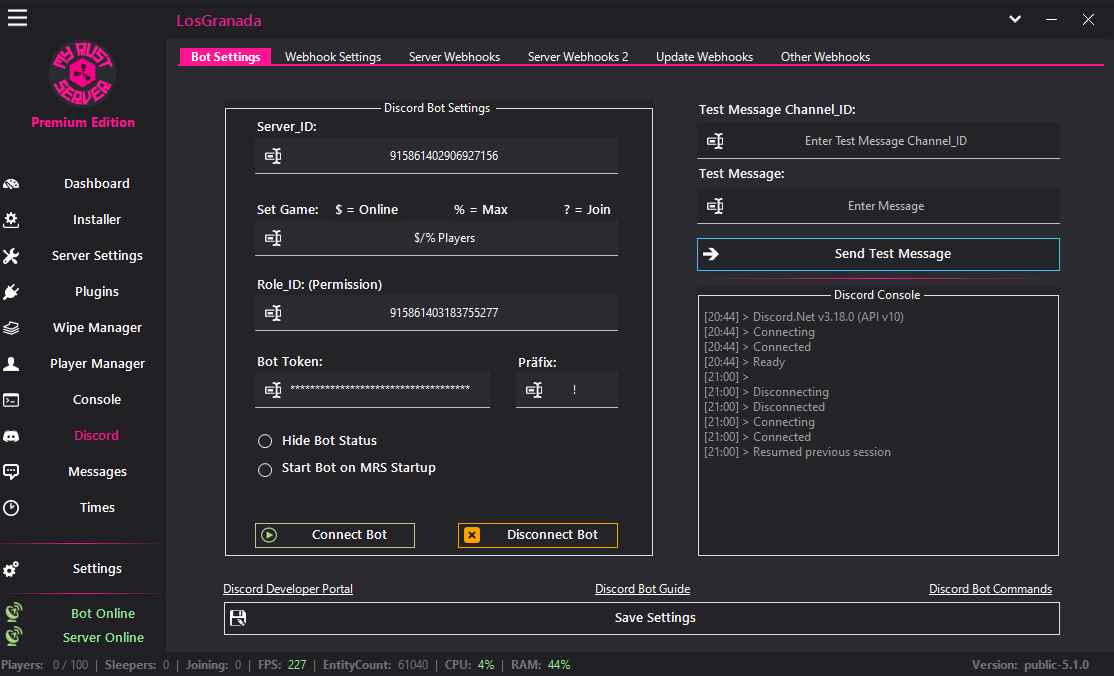
Task: Open Plugins page from sidebar
Action: [97, 292]
